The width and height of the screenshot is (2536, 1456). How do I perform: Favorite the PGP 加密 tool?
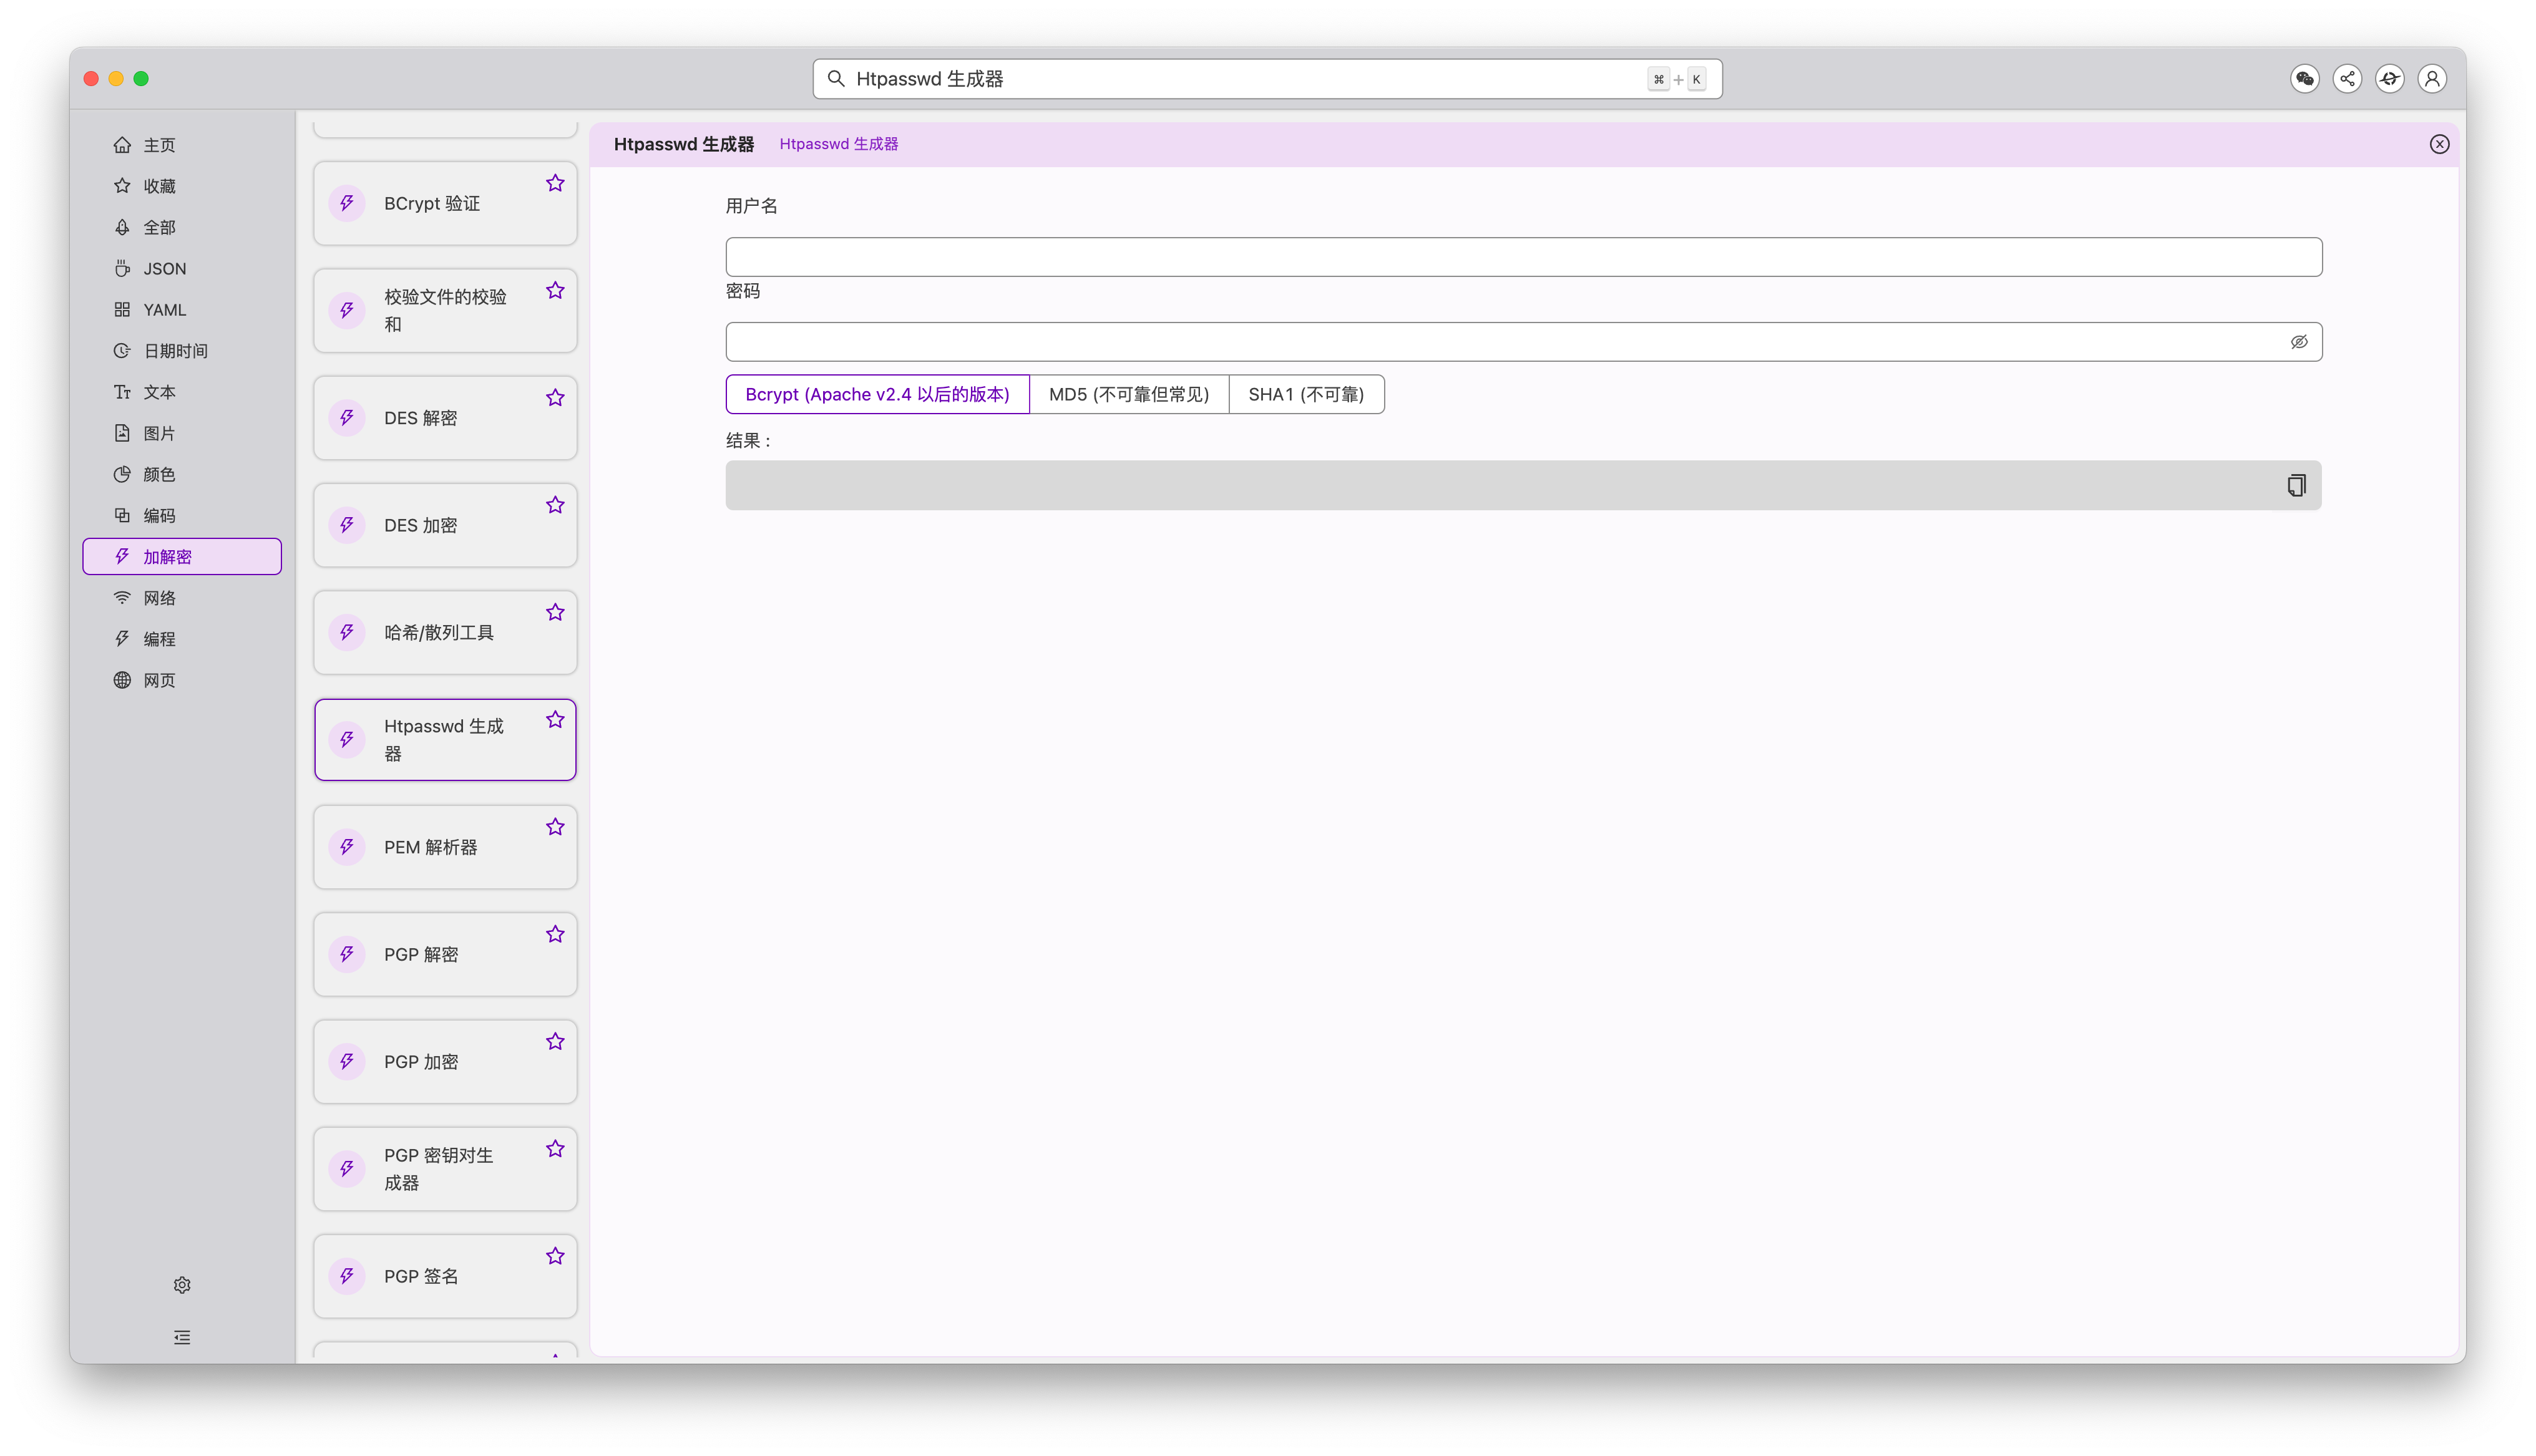[555, 1041]
